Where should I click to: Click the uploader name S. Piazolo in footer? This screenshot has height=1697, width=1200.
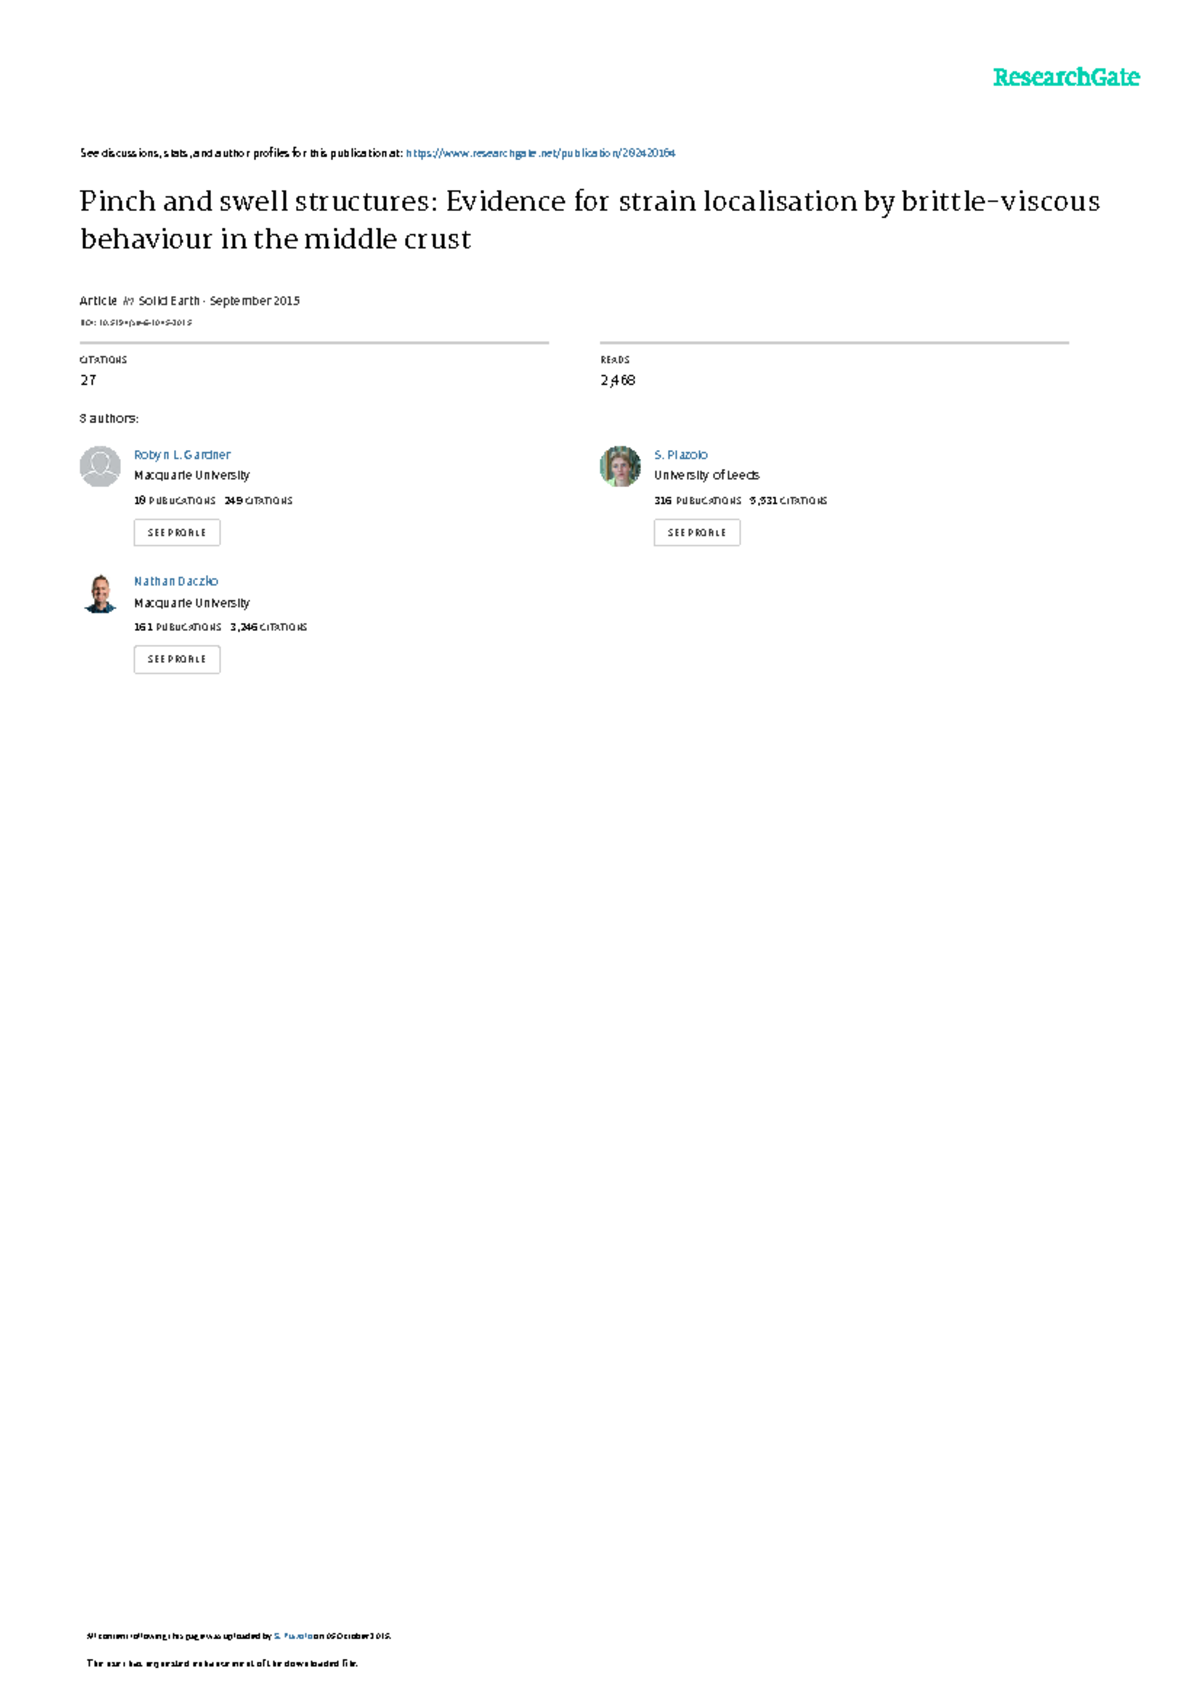[x=293, y=1636]
